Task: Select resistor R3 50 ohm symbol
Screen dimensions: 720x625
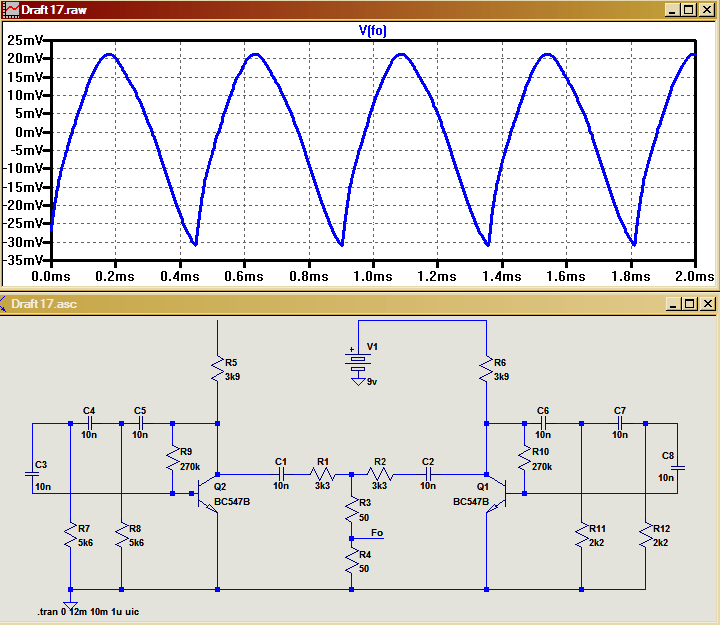Action: point(352,510)
